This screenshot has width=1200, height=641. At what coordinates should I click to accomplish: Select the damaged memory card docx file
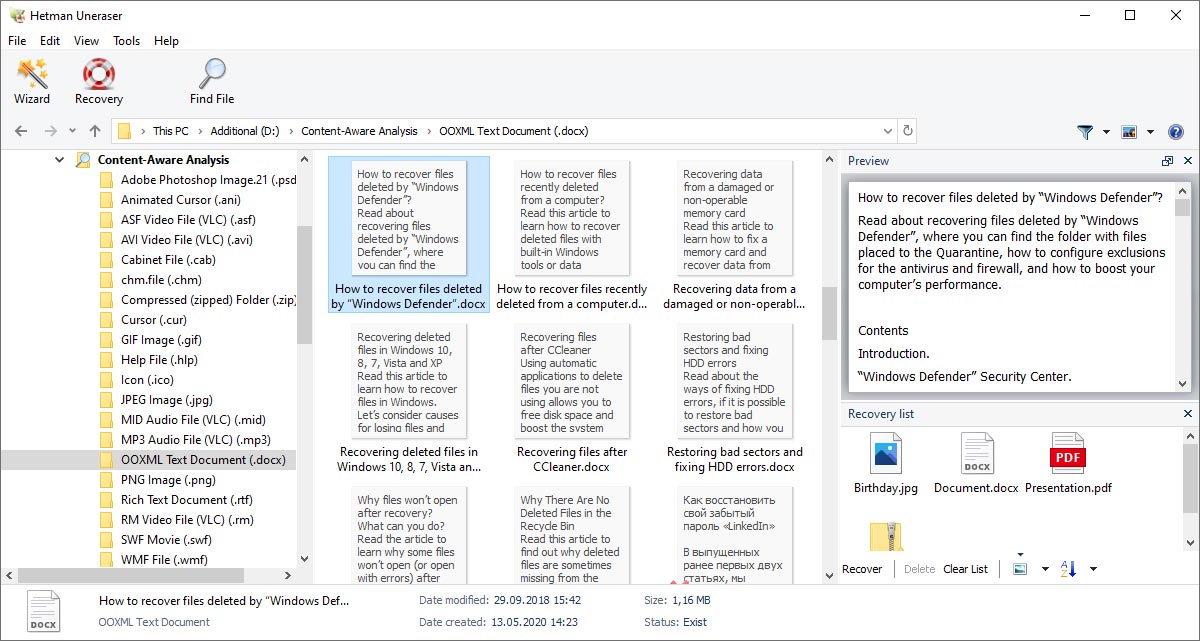pos(735,234)
